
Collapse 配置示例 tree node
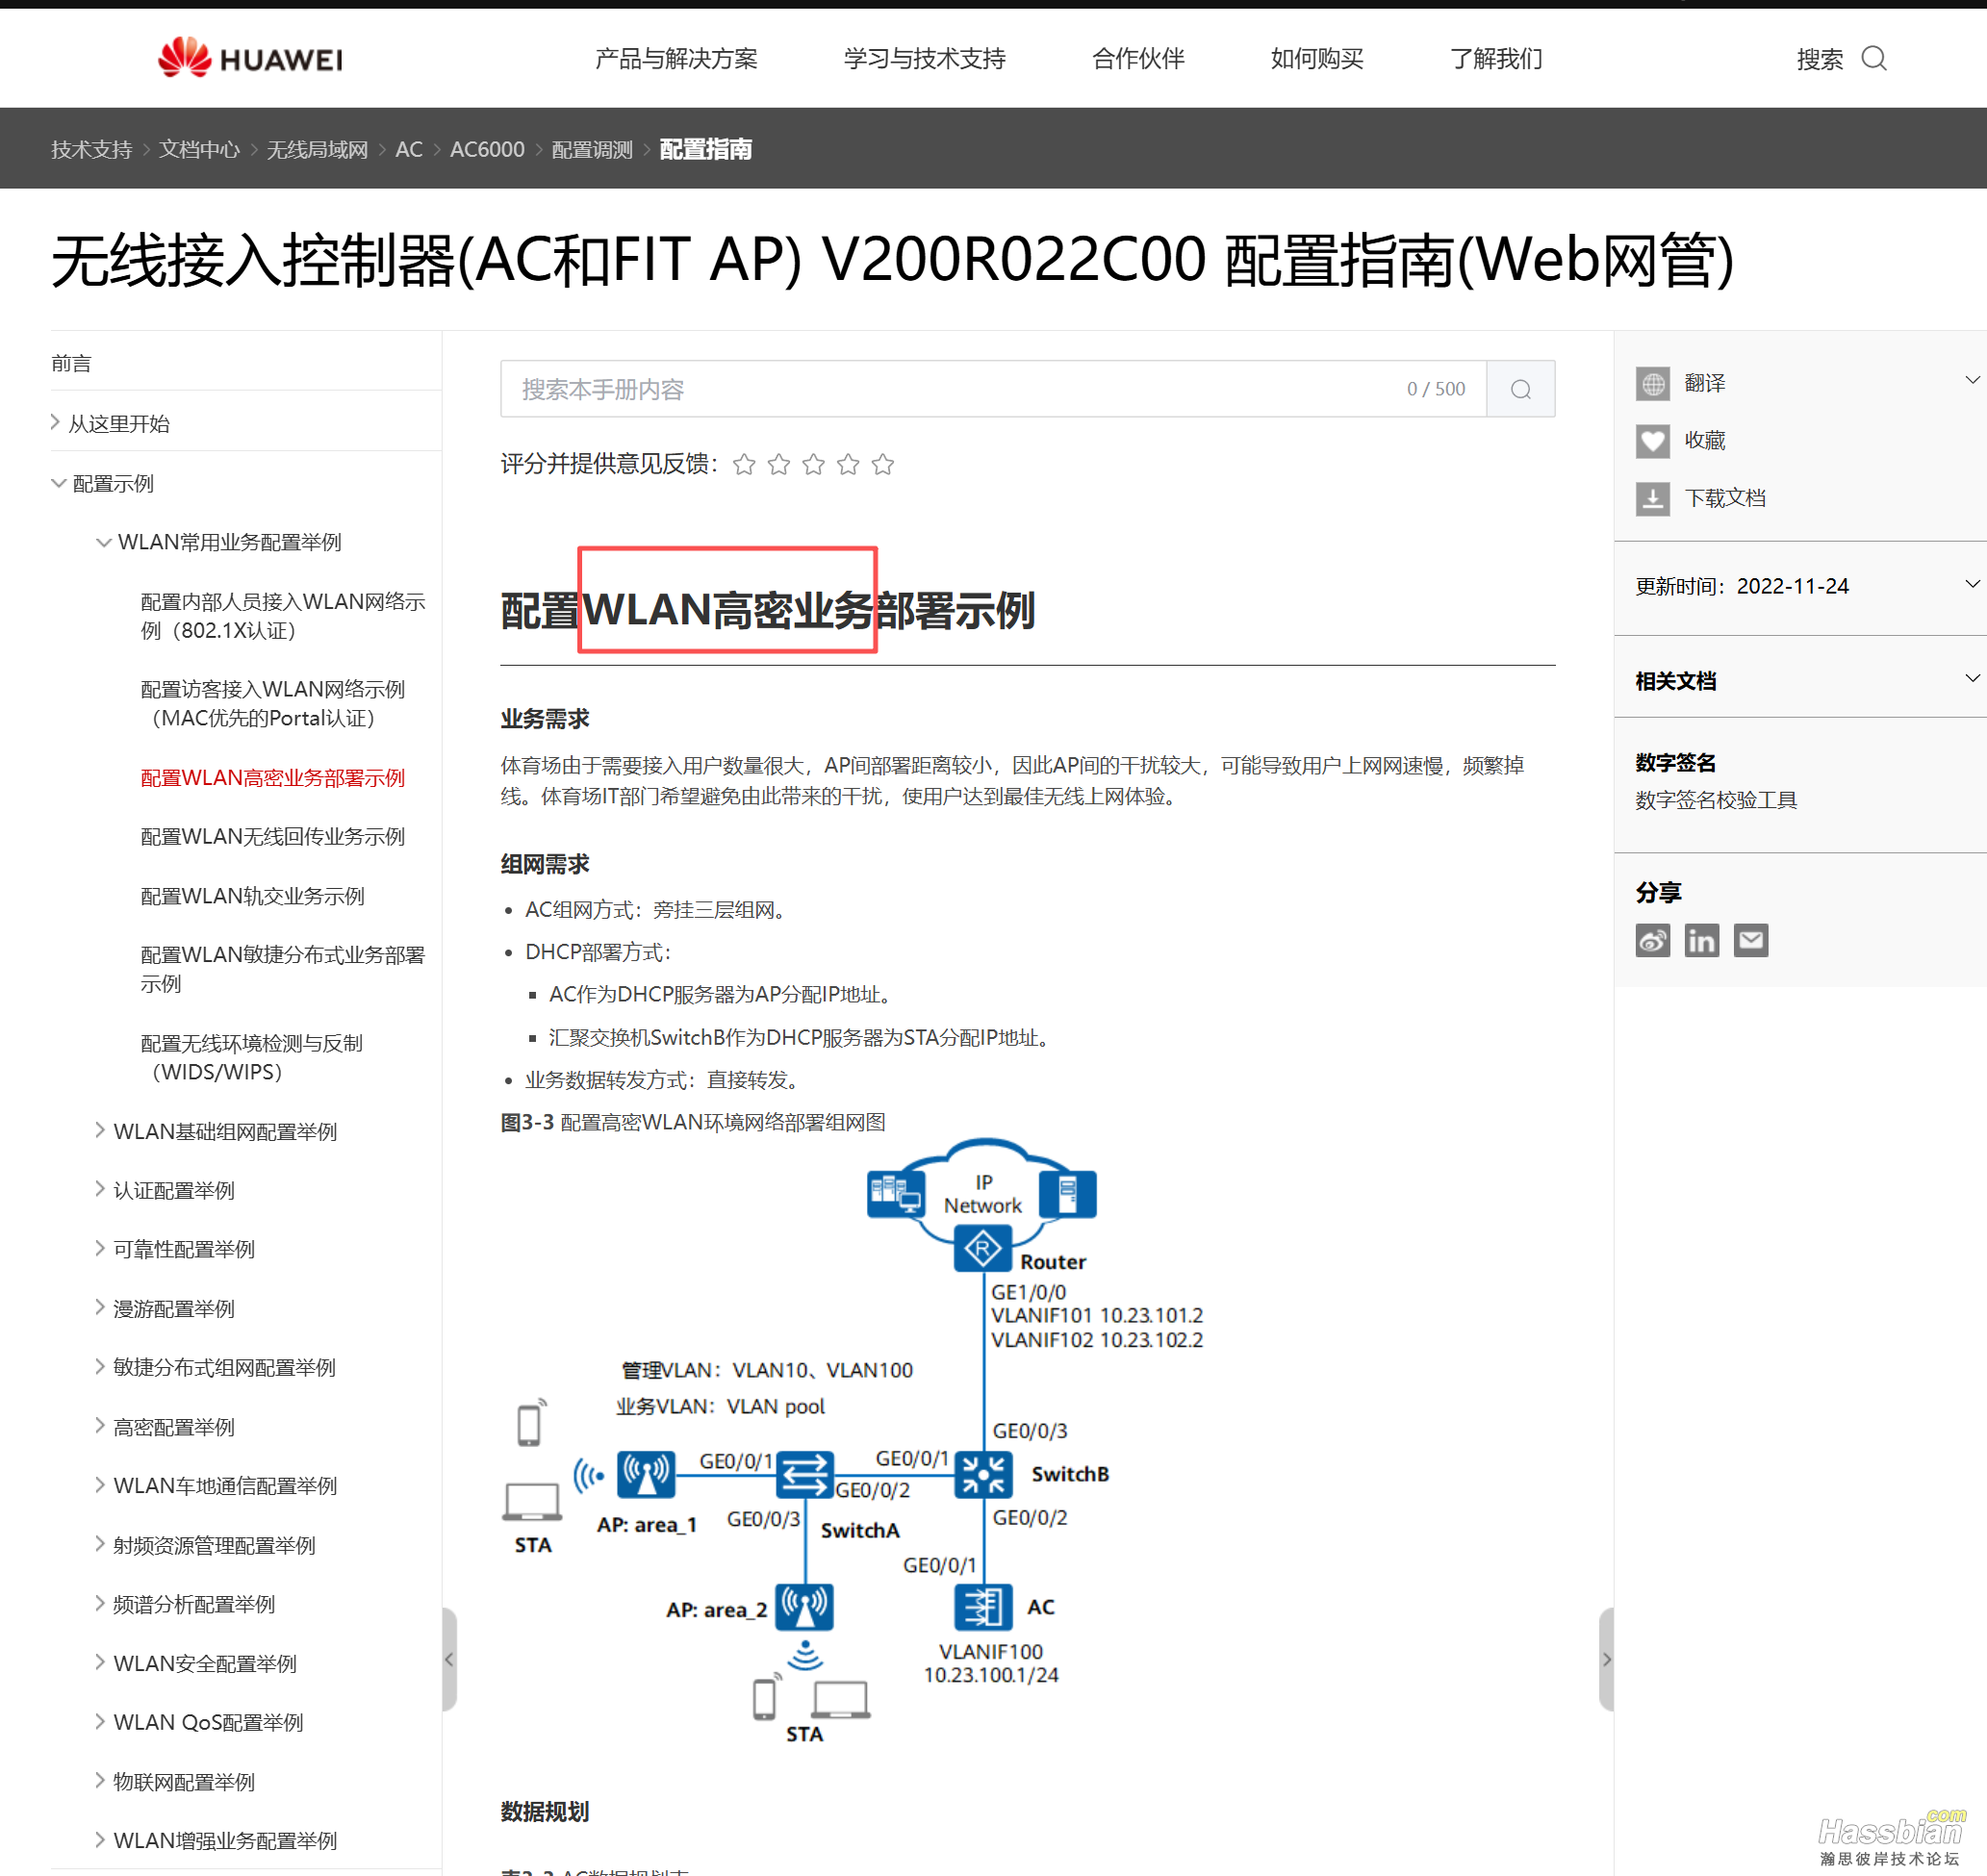pyautogui.click(x=59, y=483)
